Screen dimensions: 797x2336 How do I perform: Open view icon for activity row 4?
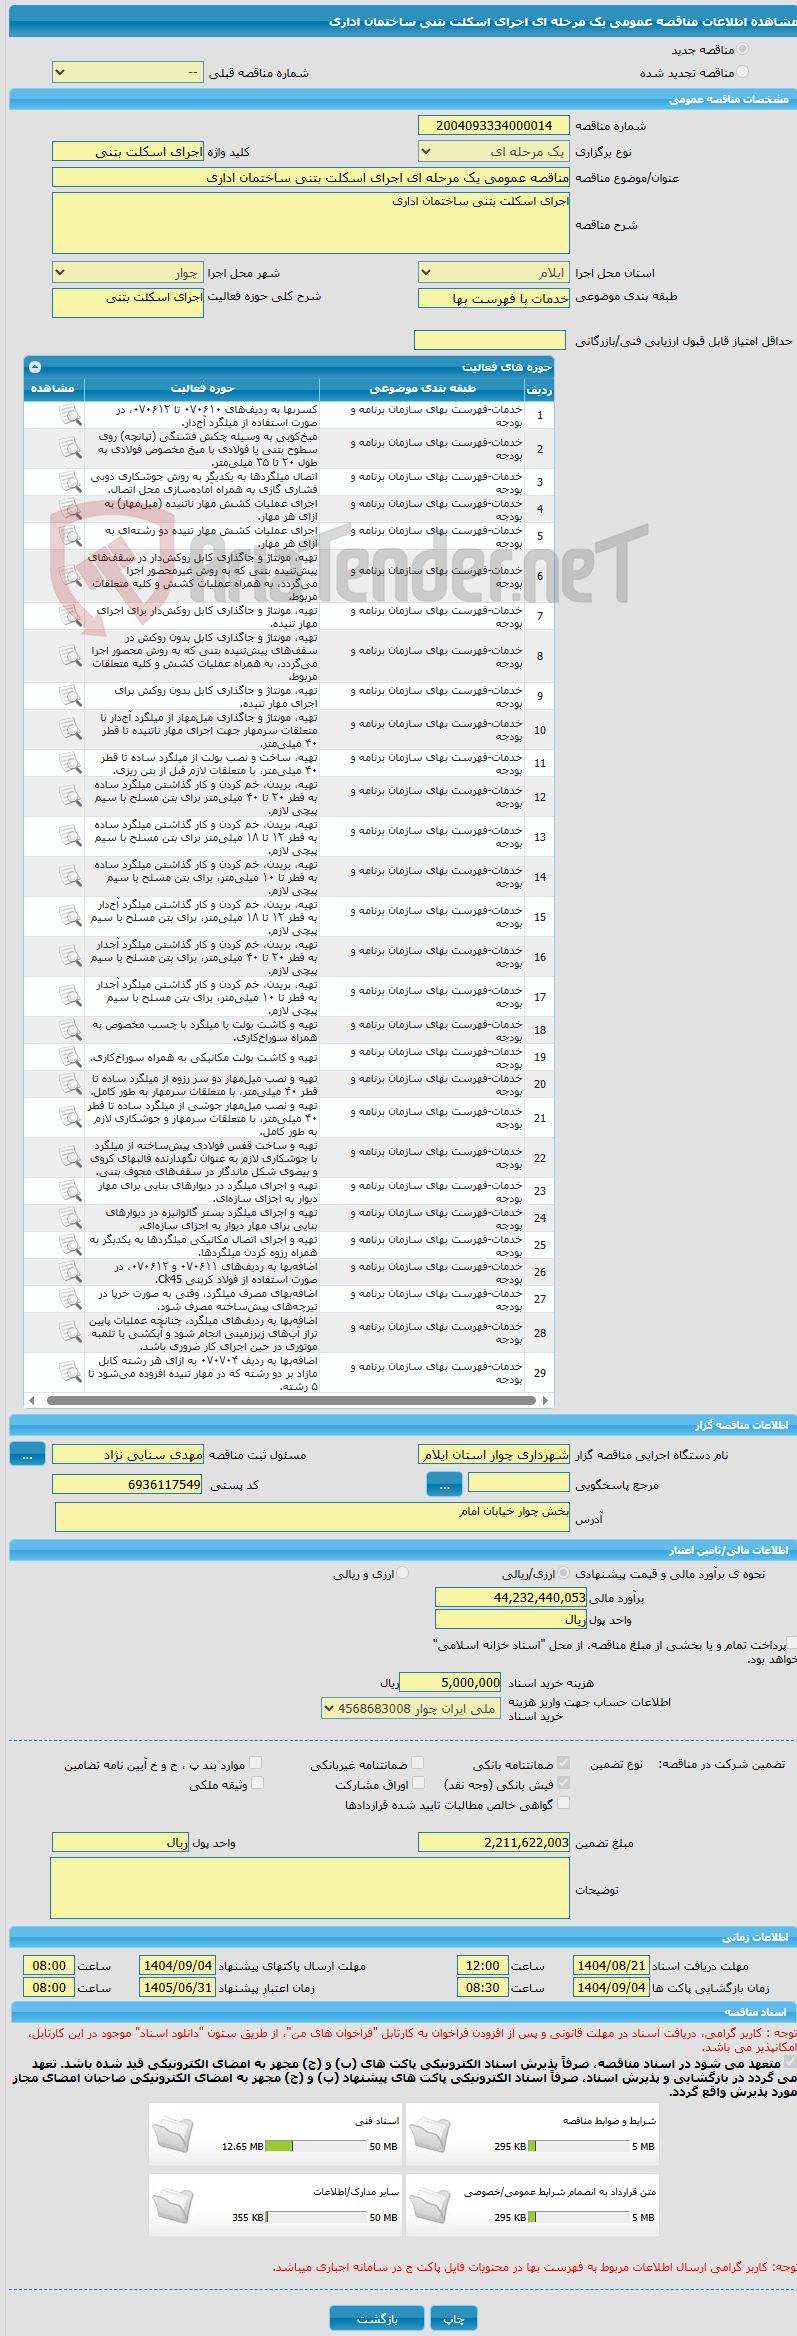70,509
